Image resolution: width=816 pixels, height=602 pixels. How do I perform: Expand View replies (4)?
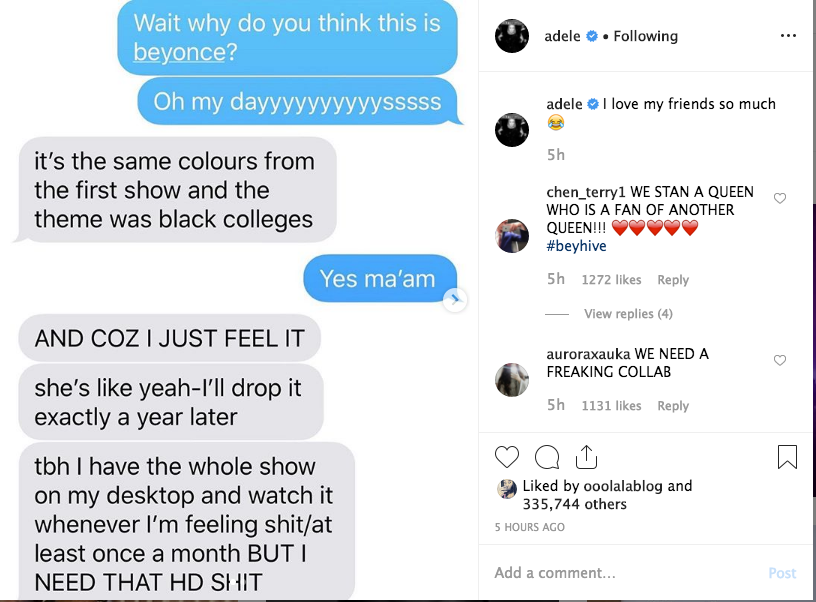[x=628, y=314]
